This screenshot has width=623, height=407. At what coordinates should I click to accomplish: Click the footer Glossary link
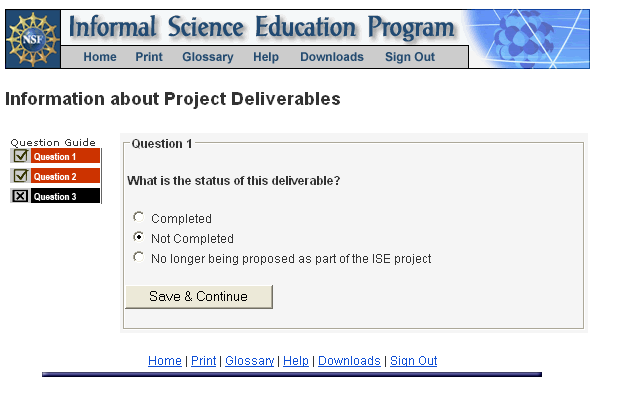coord(249,361)
